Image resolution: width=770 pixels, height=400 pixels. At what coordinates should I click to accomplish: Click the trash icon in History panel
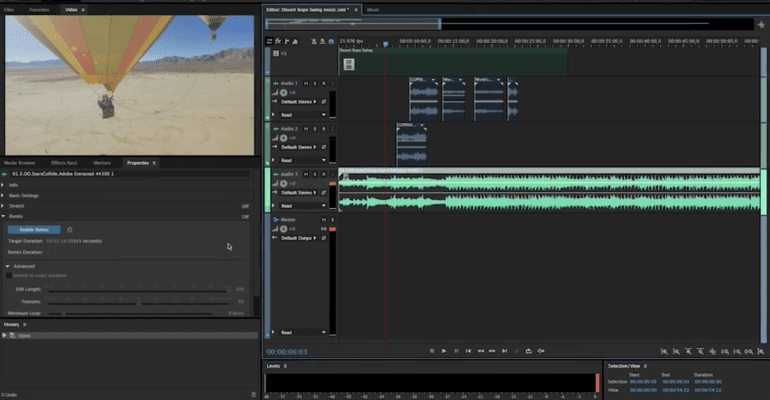coord(254,394)
